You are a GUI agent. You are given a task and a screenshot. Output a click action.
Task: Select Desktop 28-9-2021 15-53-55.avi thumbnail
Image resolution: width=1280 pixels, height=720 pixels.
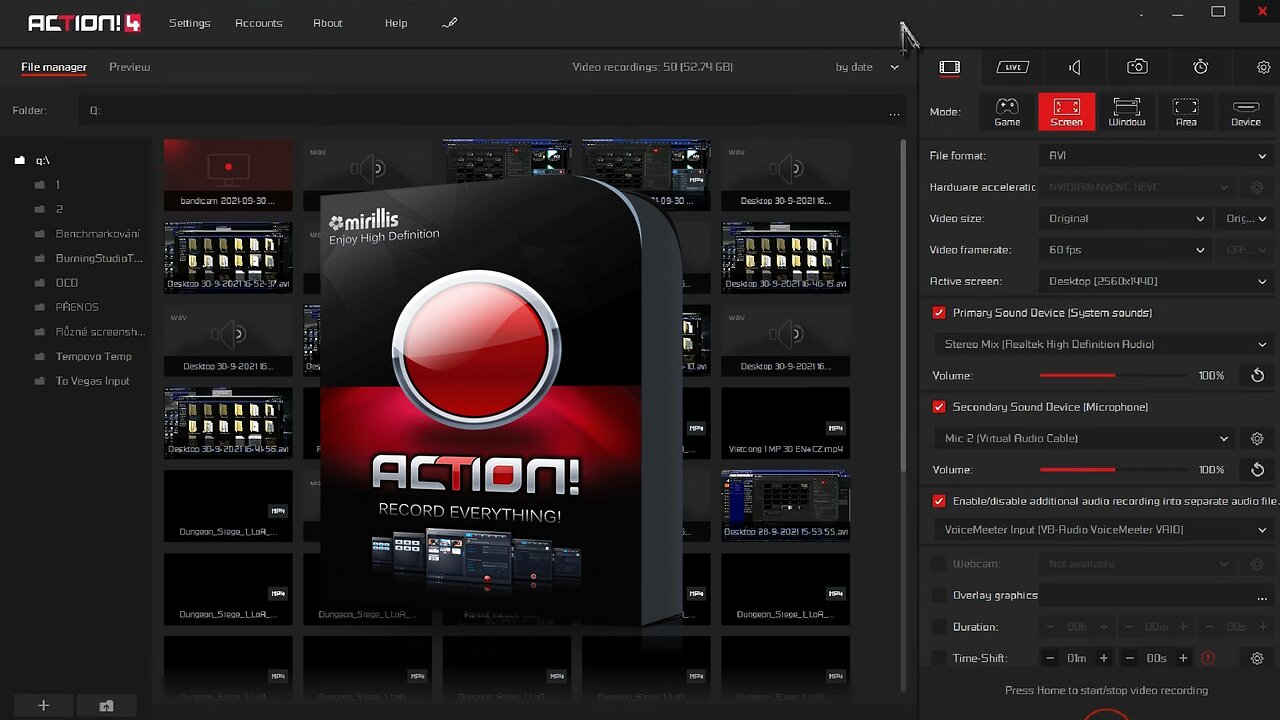(x=785, y=504)
